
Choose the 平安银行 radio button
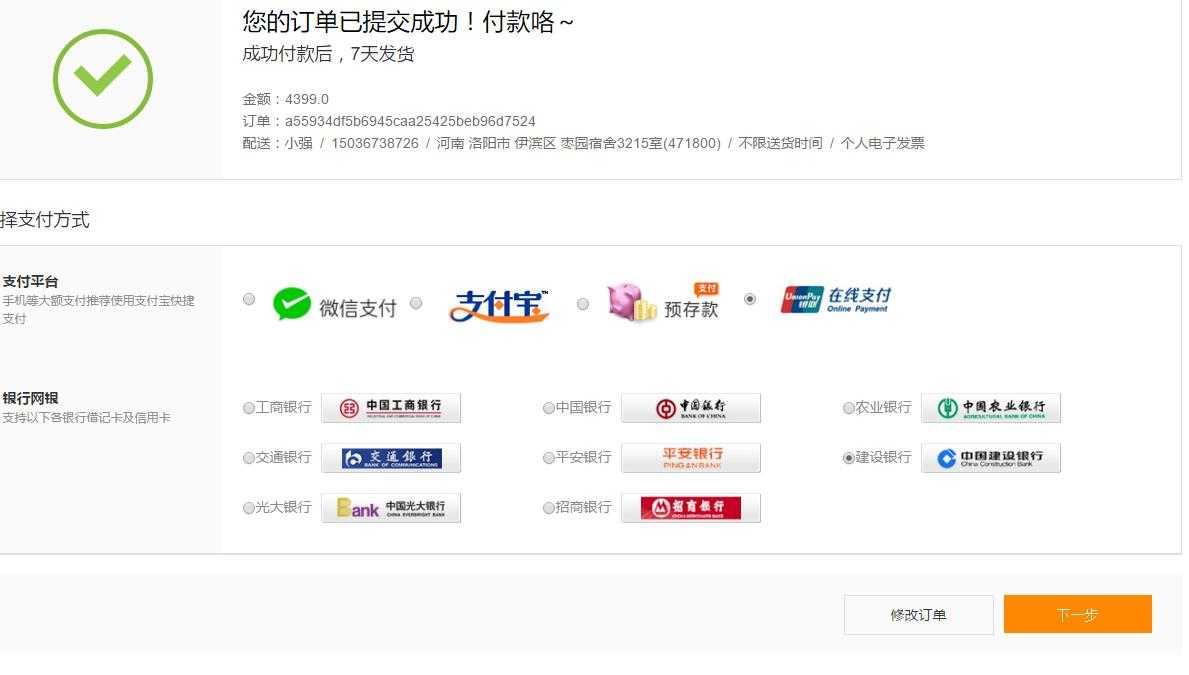549,458
